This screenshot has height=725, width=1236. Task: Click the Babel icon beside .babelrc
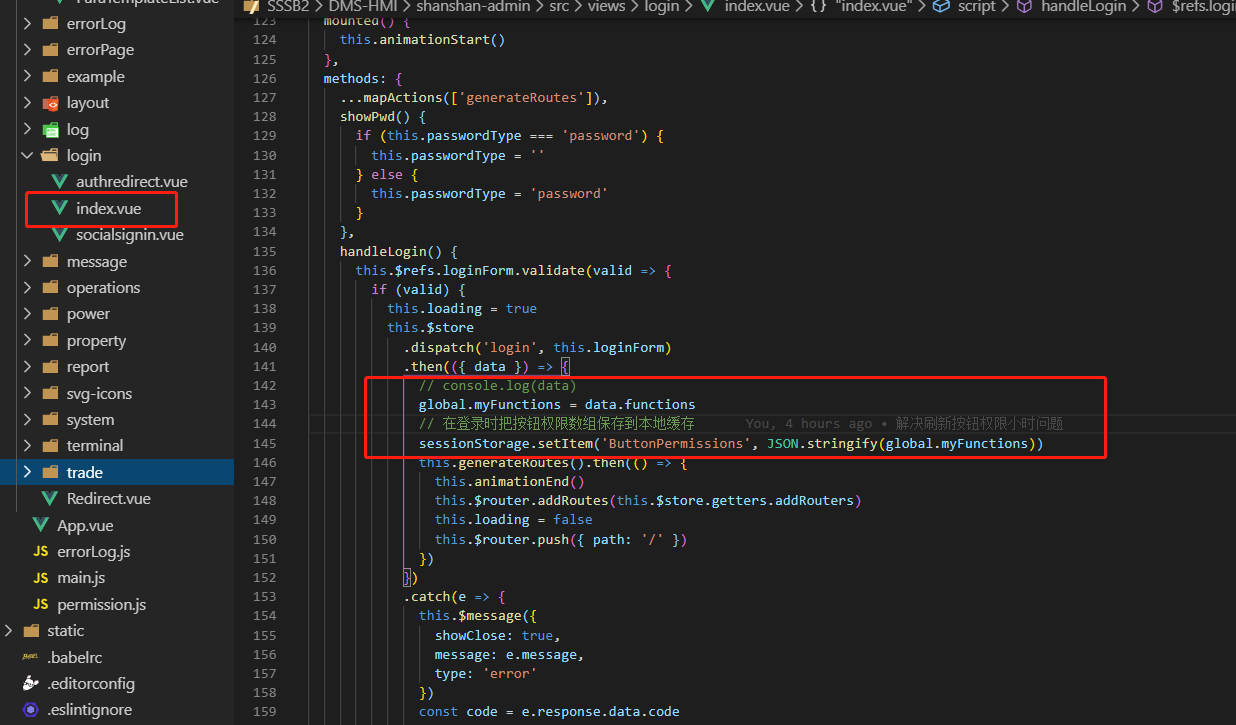(x=31, y=657)
